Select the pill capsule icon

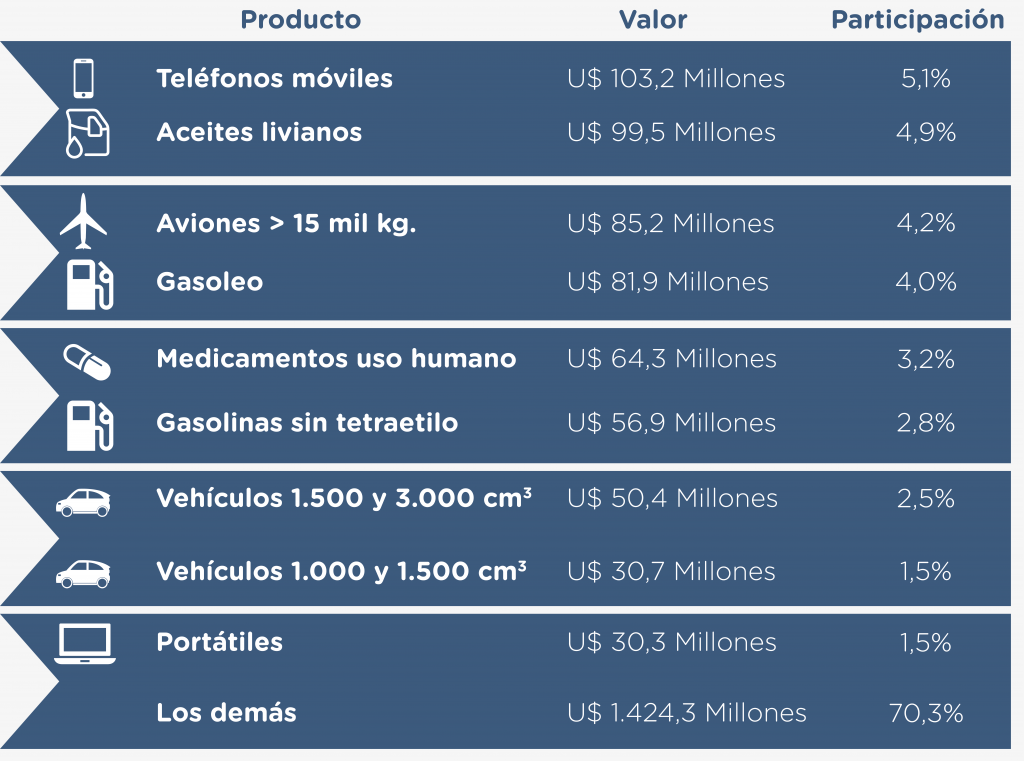[86, 360]
